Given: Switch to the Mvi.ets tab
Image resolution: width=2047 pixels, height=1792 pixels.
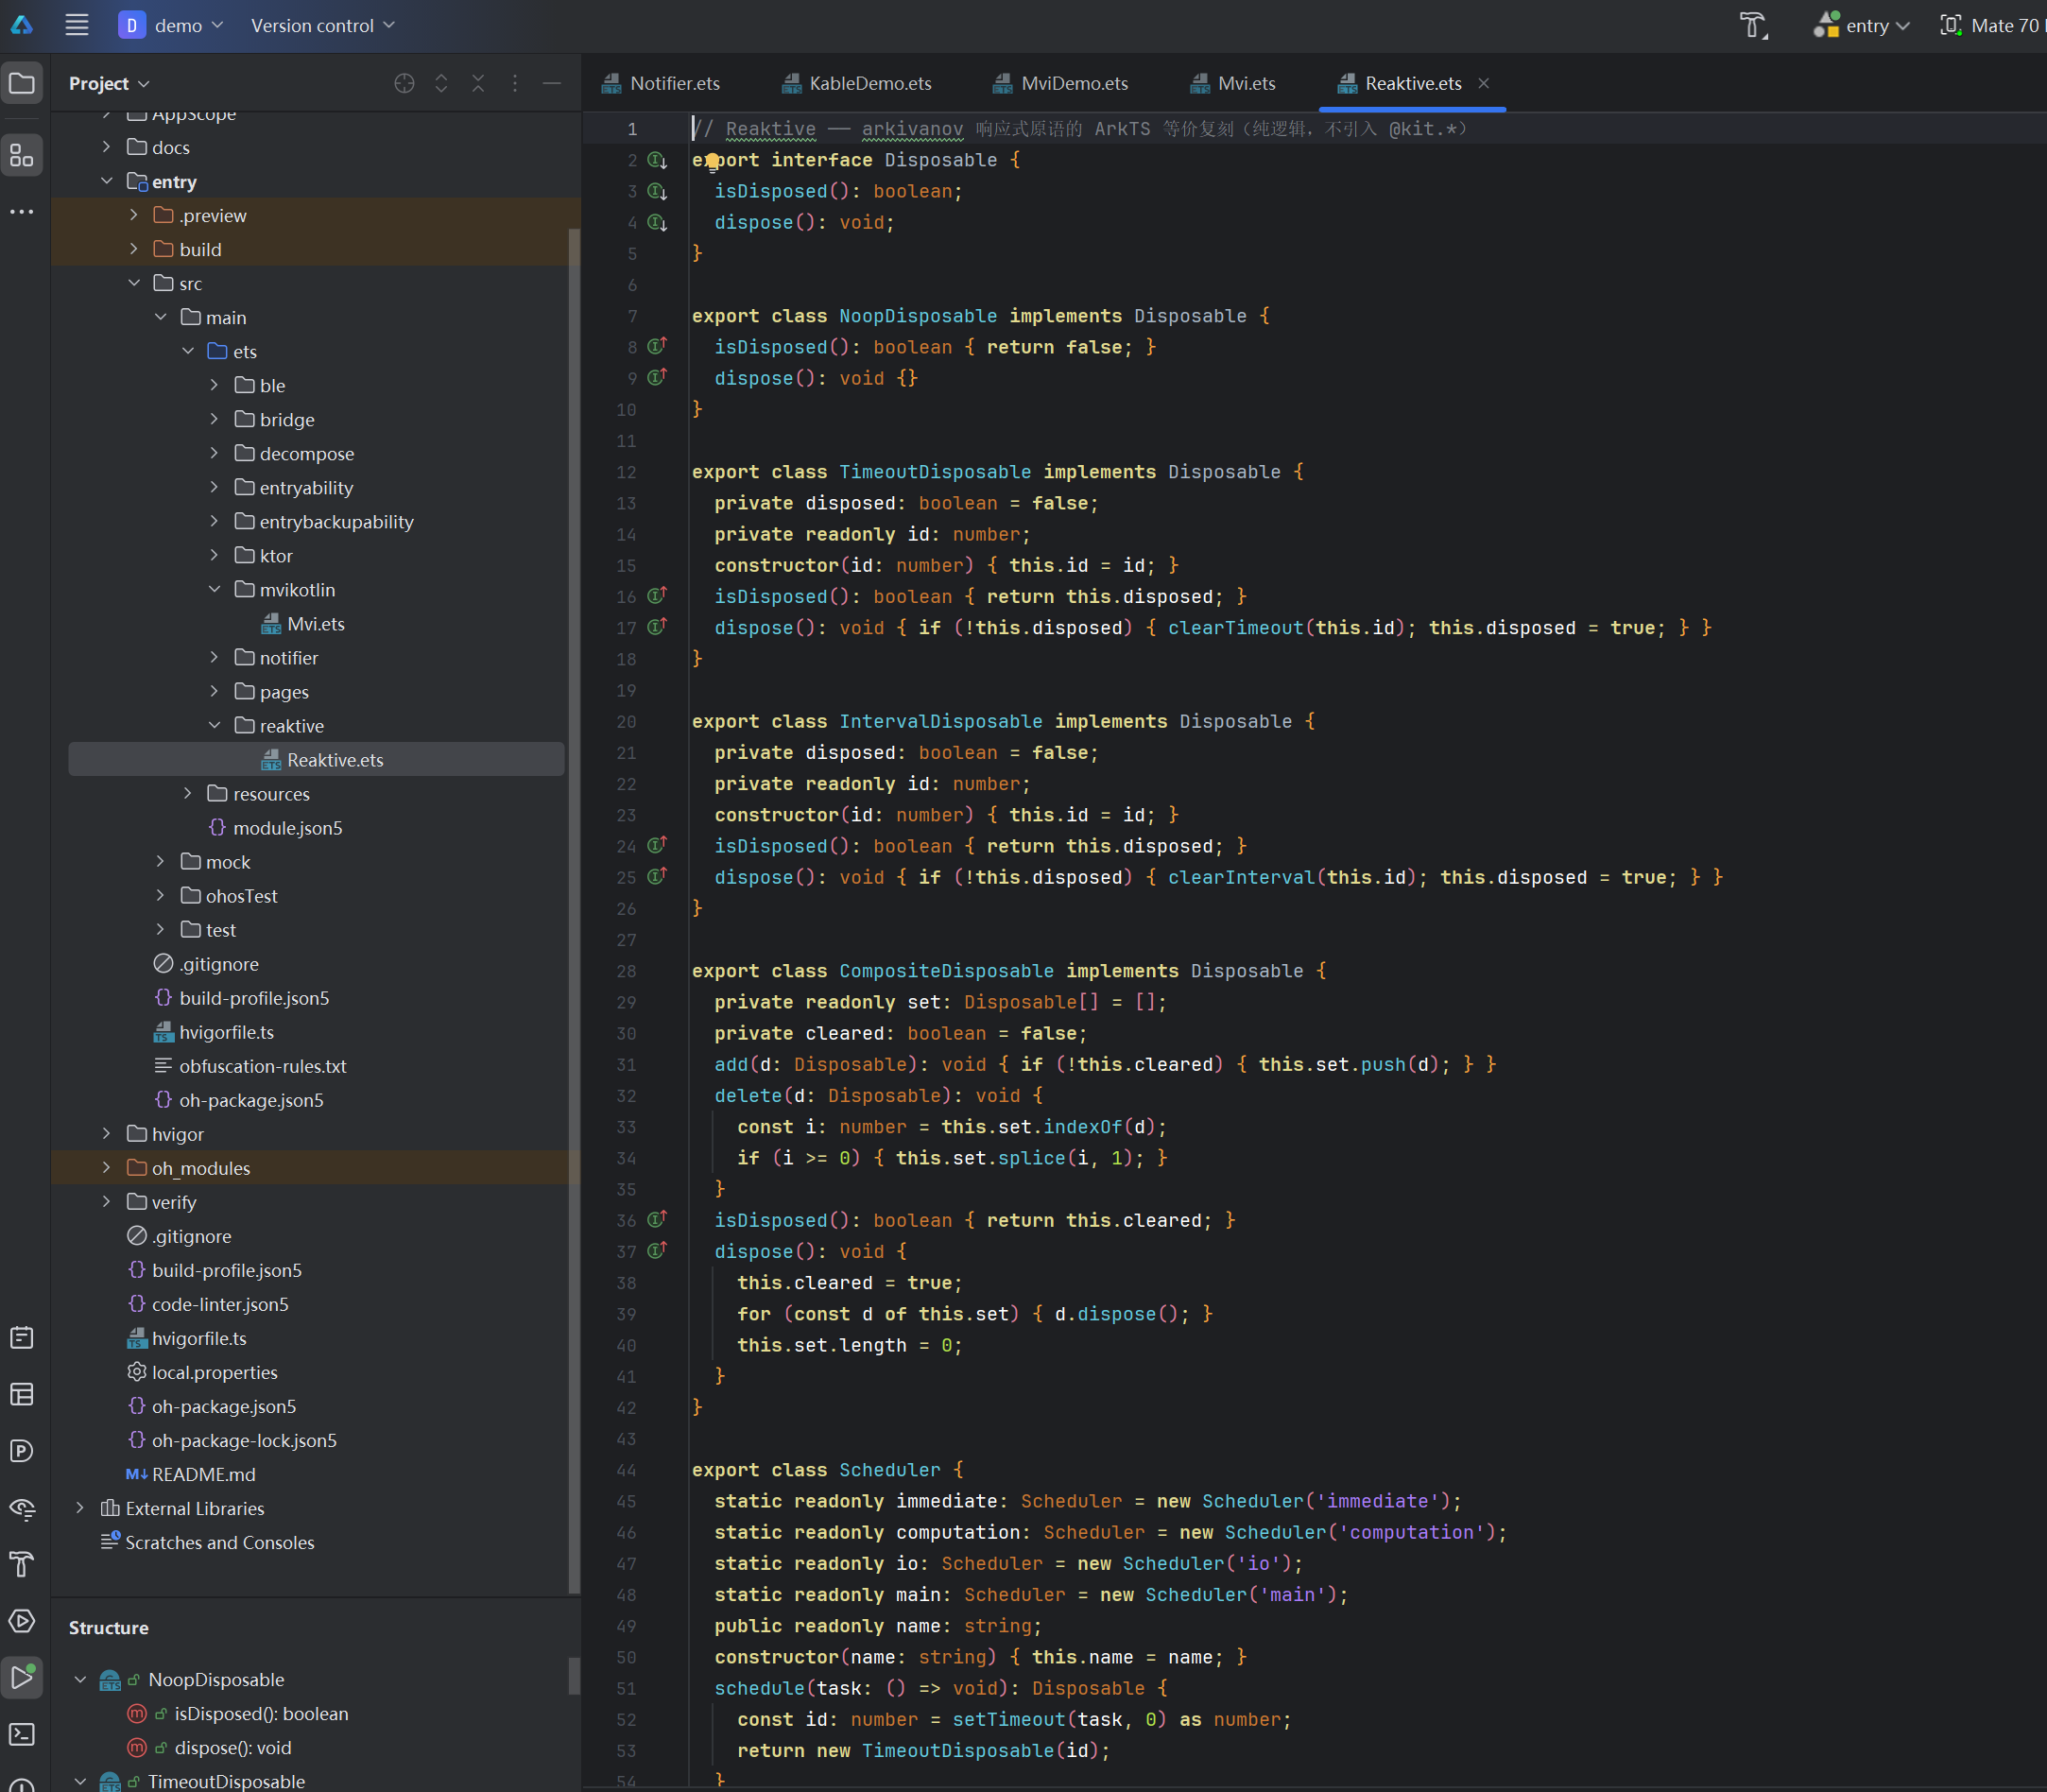Looking at the screenshot, I should click(x=1233, y=83).
